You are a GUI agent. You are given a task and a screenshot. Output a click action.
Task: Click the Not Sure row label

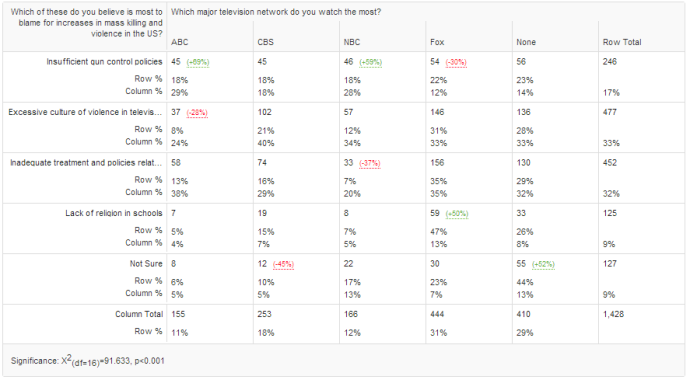146,264
